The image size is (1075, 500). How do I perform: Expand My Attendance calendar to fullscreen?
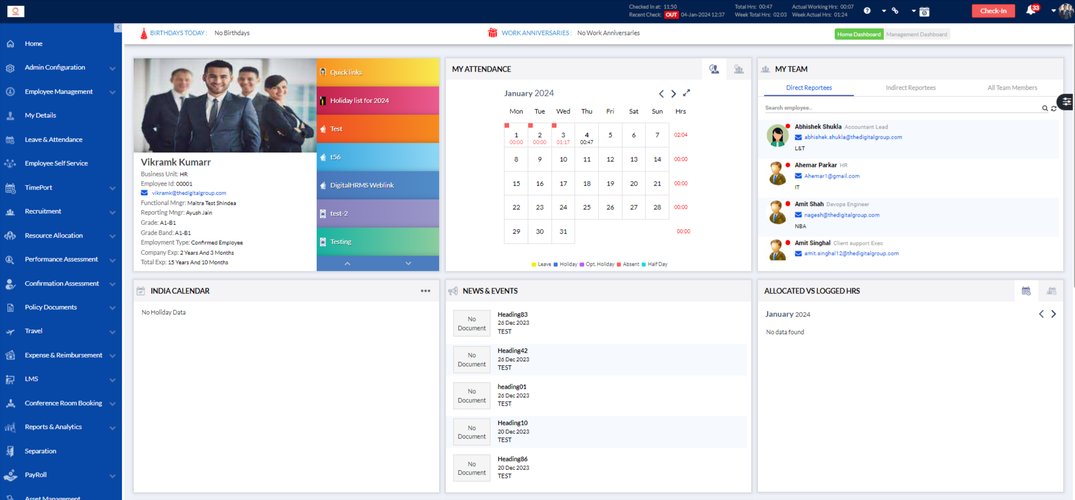[x=686, y=93]
